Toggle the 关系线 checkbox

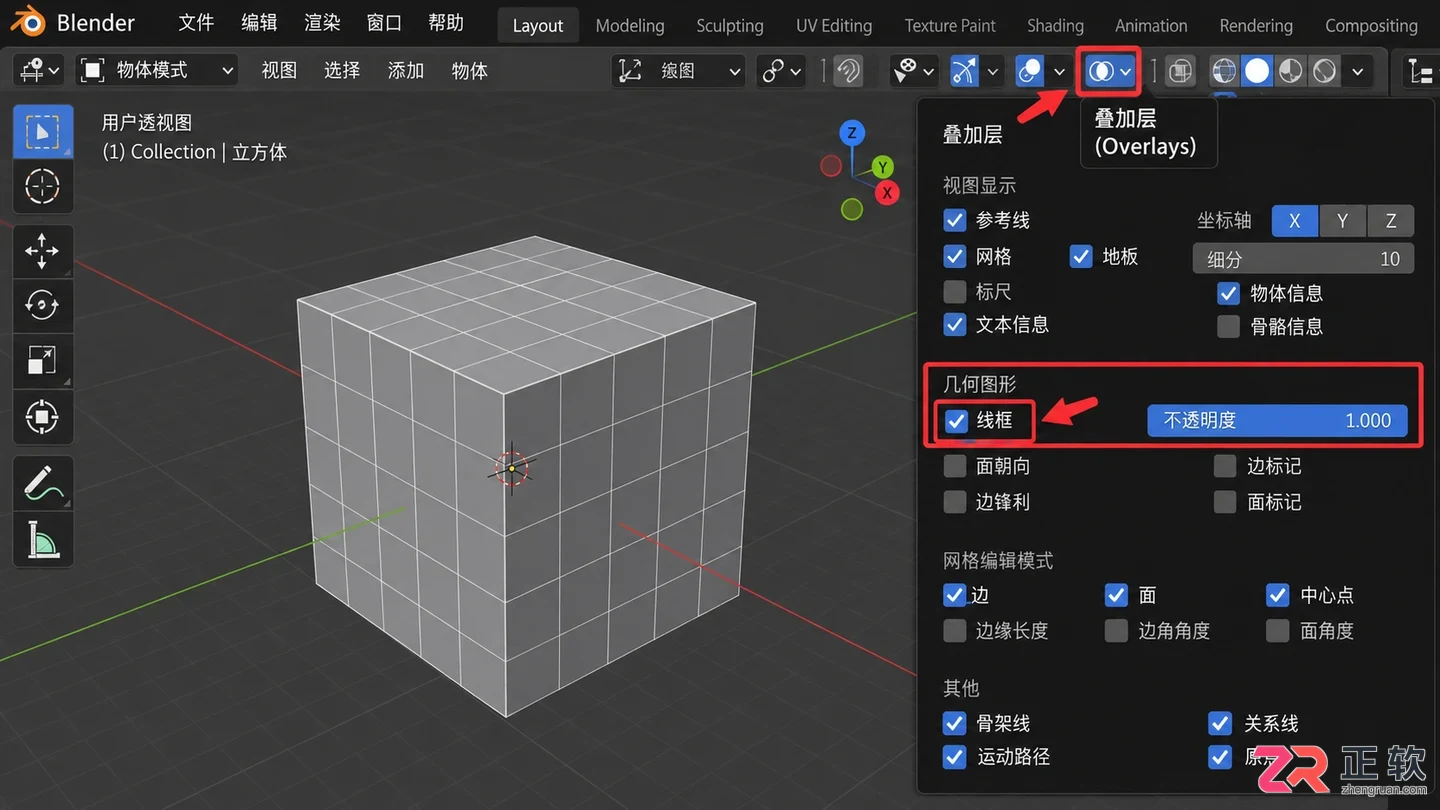click(x=1220, y=723)
